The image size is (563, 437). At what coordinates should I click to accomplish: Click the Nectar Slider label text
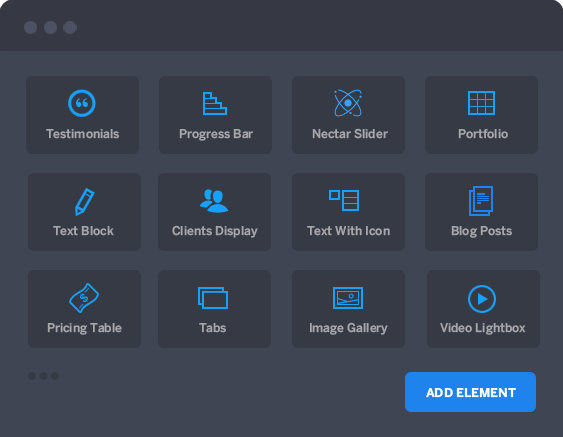(x=350, y=134)
